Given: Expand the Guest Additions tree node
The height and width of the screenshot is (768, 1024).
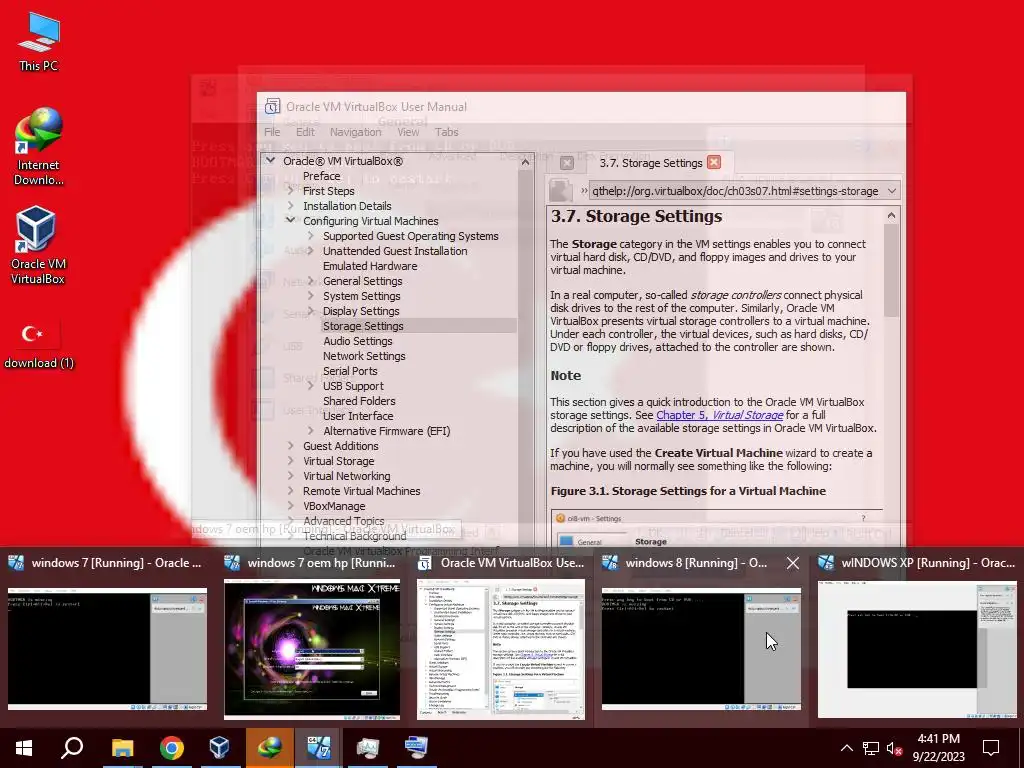Looking at the screenshot, I should 291,446.
